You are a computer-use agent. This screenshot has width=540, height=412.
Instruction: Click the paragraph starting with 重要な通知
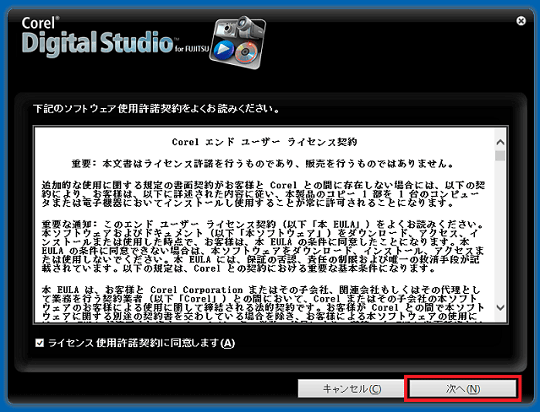click(x=262, y=246)
